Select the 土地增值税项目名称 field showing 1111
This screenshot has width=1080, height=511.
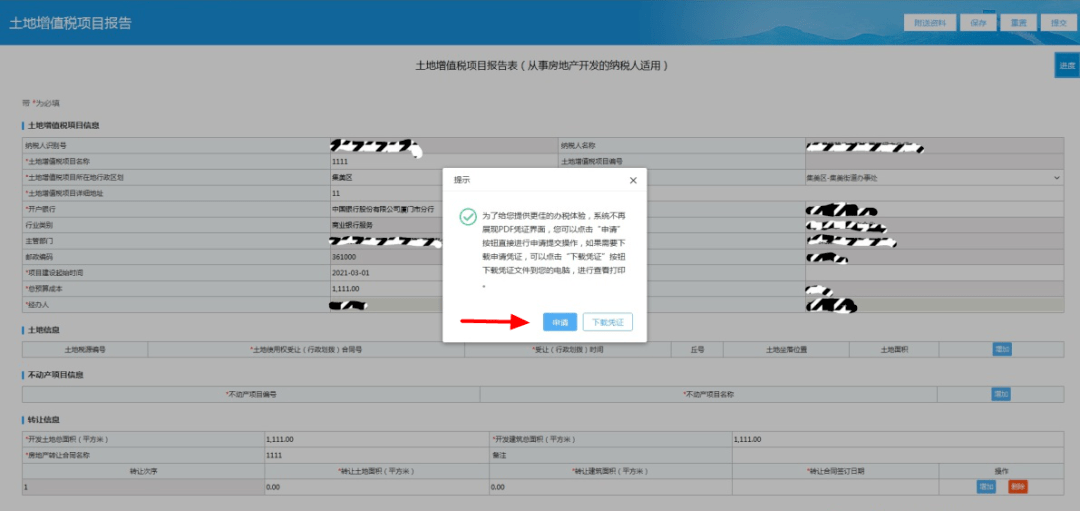[443, 162]
